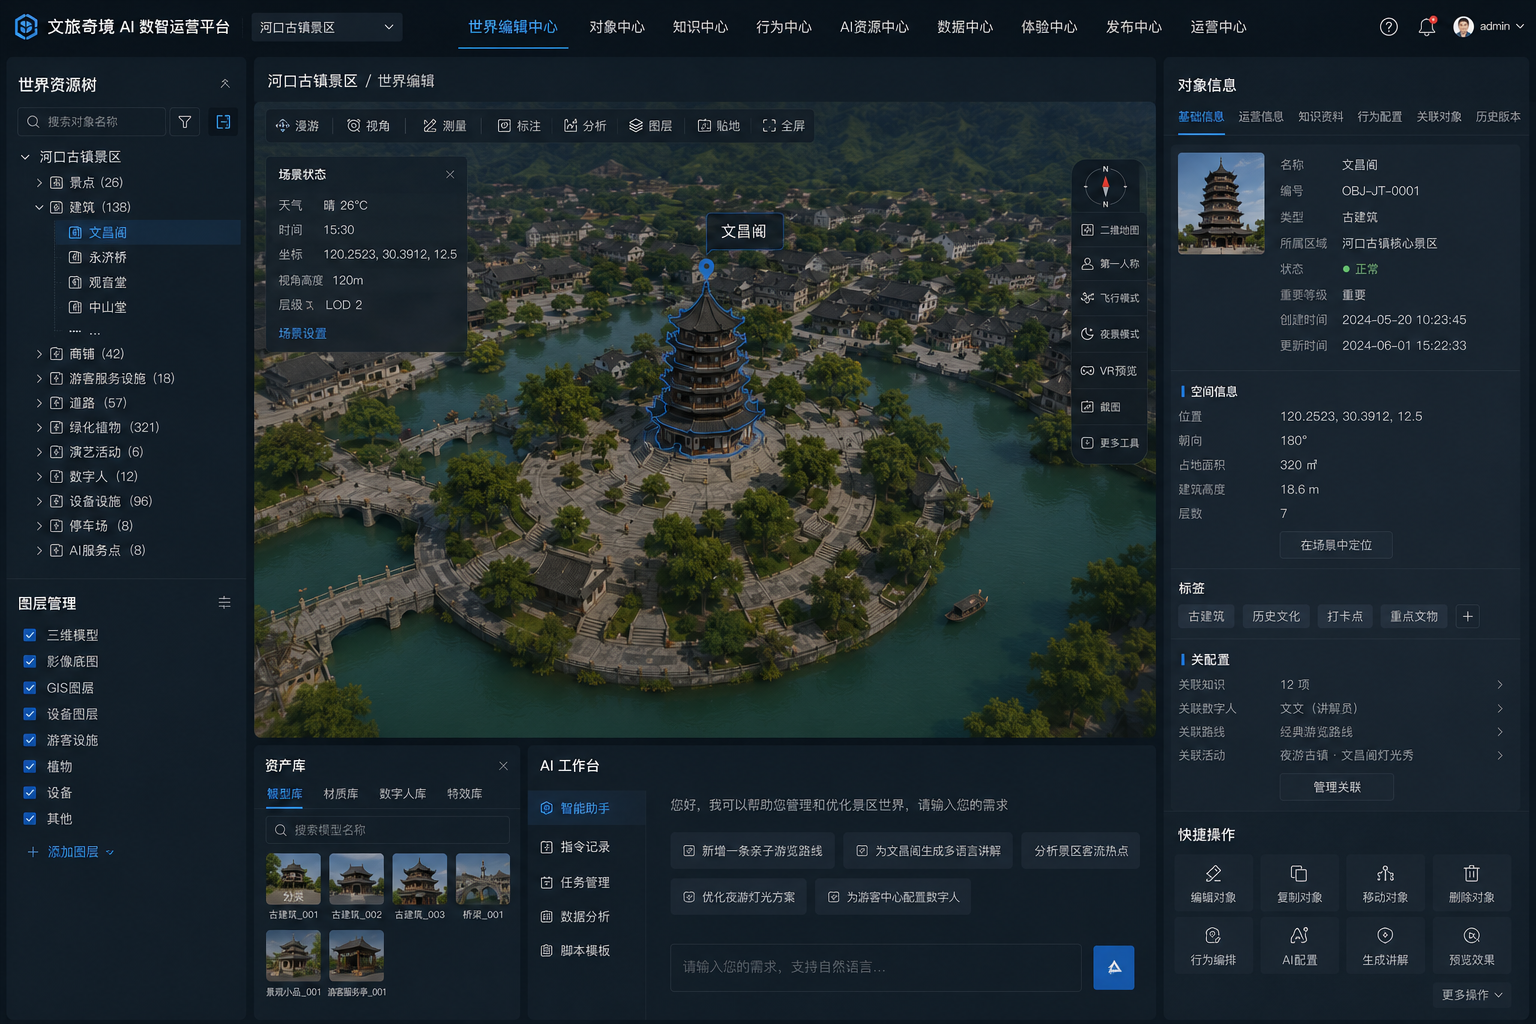This screenshot has width=1536, height=1024.
Task: Select the annotate (标注) tool
Action: pos(519,126)
